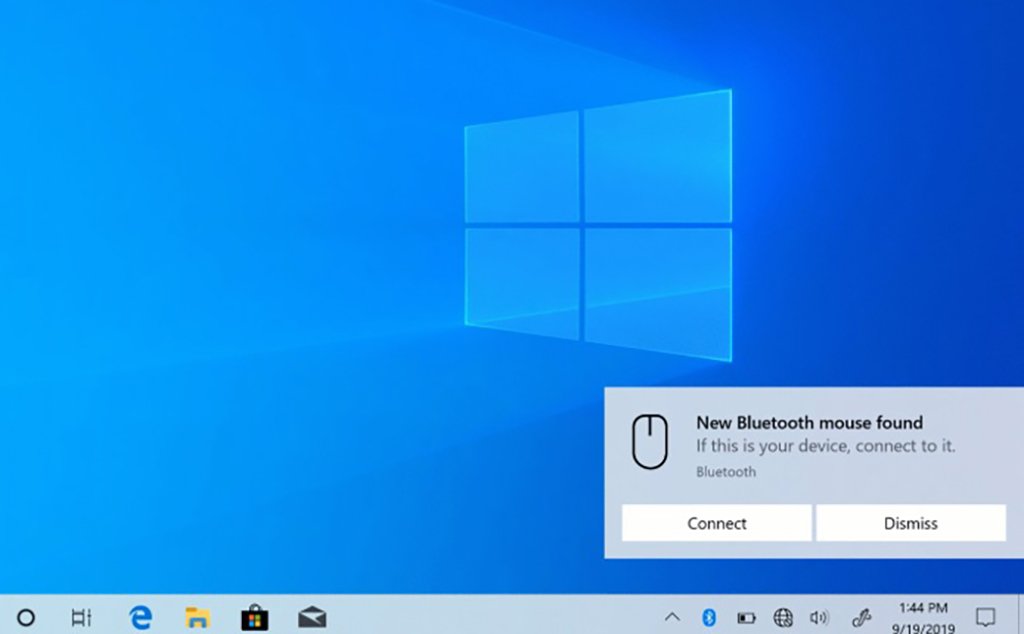This screenshot has width=1024, height=634.
Task: Click the Windows logo on desktop wallpaper
Action: [597, 225]
